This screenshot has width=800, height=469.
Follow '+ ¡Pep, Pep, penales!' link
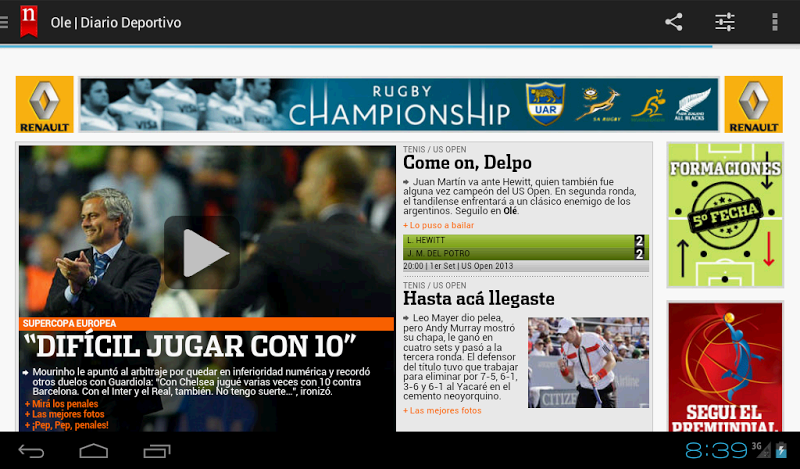[x=67, y=425]
